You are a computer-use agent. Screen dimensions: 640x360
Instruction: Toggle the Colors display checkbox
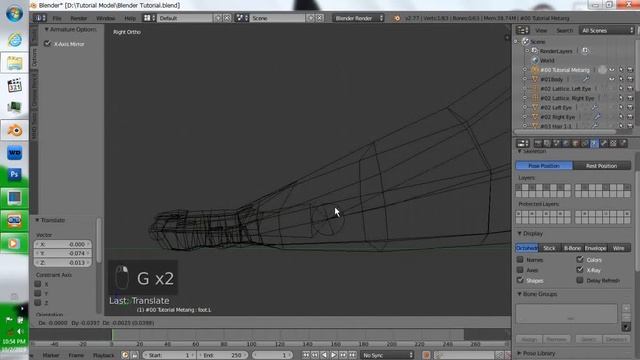580,259
